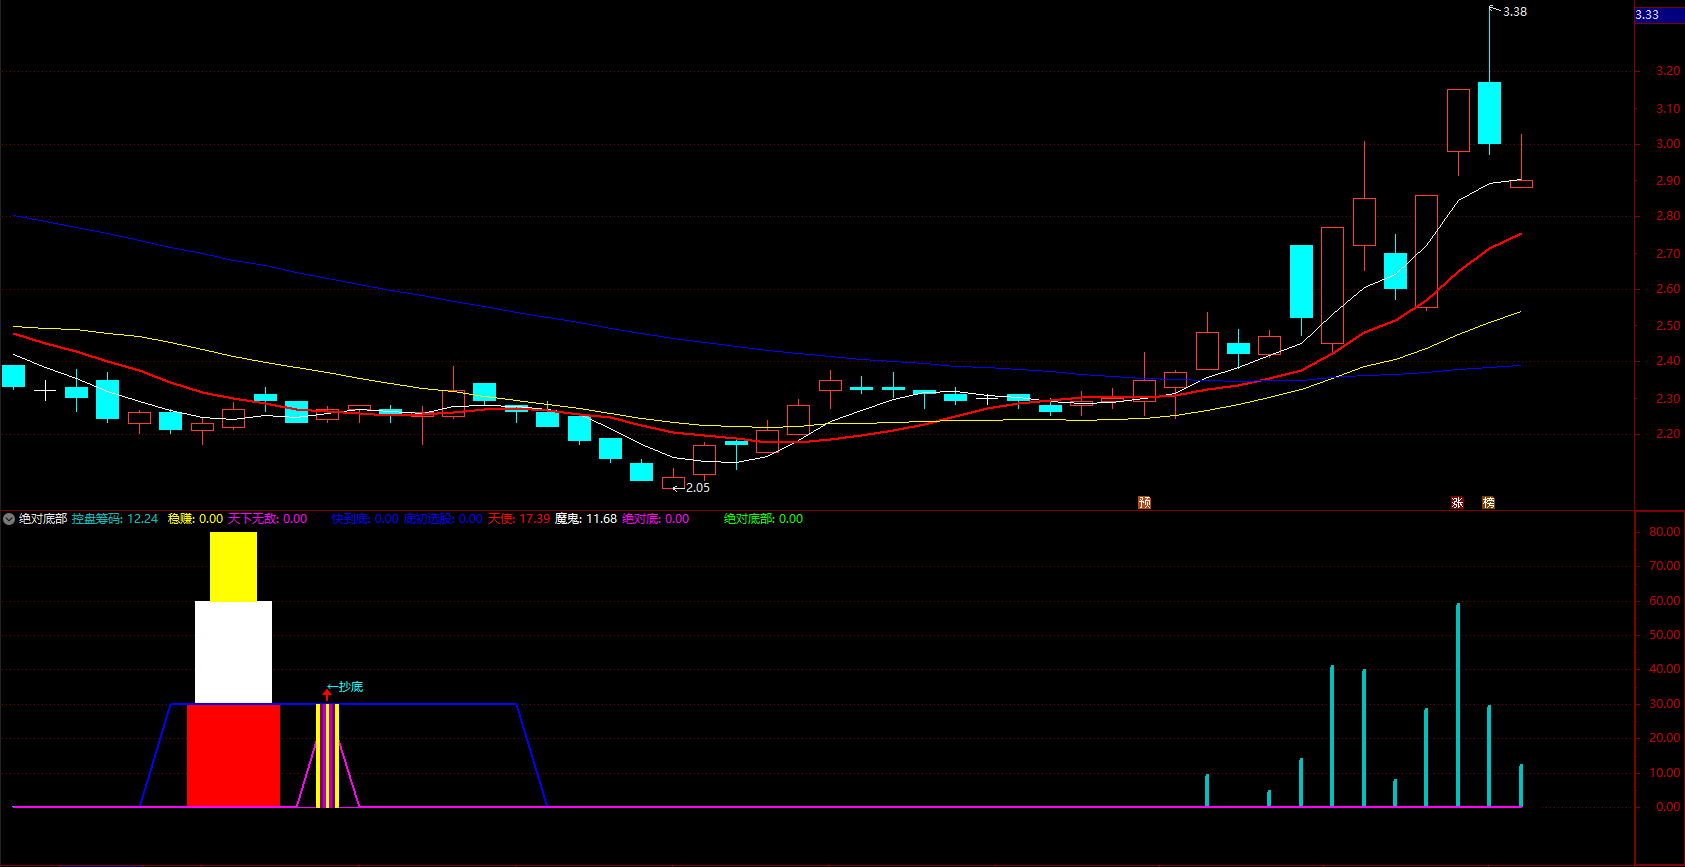Screen dimensions: 1685x867
Task: Click the tallest teal bar near 60.00
Action: 1458,705
